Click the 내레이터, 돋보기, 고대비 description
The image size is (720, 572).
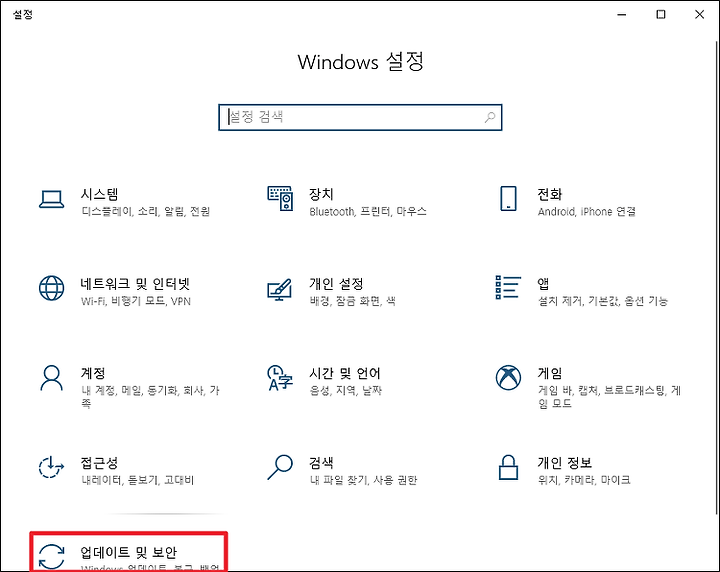138,480
